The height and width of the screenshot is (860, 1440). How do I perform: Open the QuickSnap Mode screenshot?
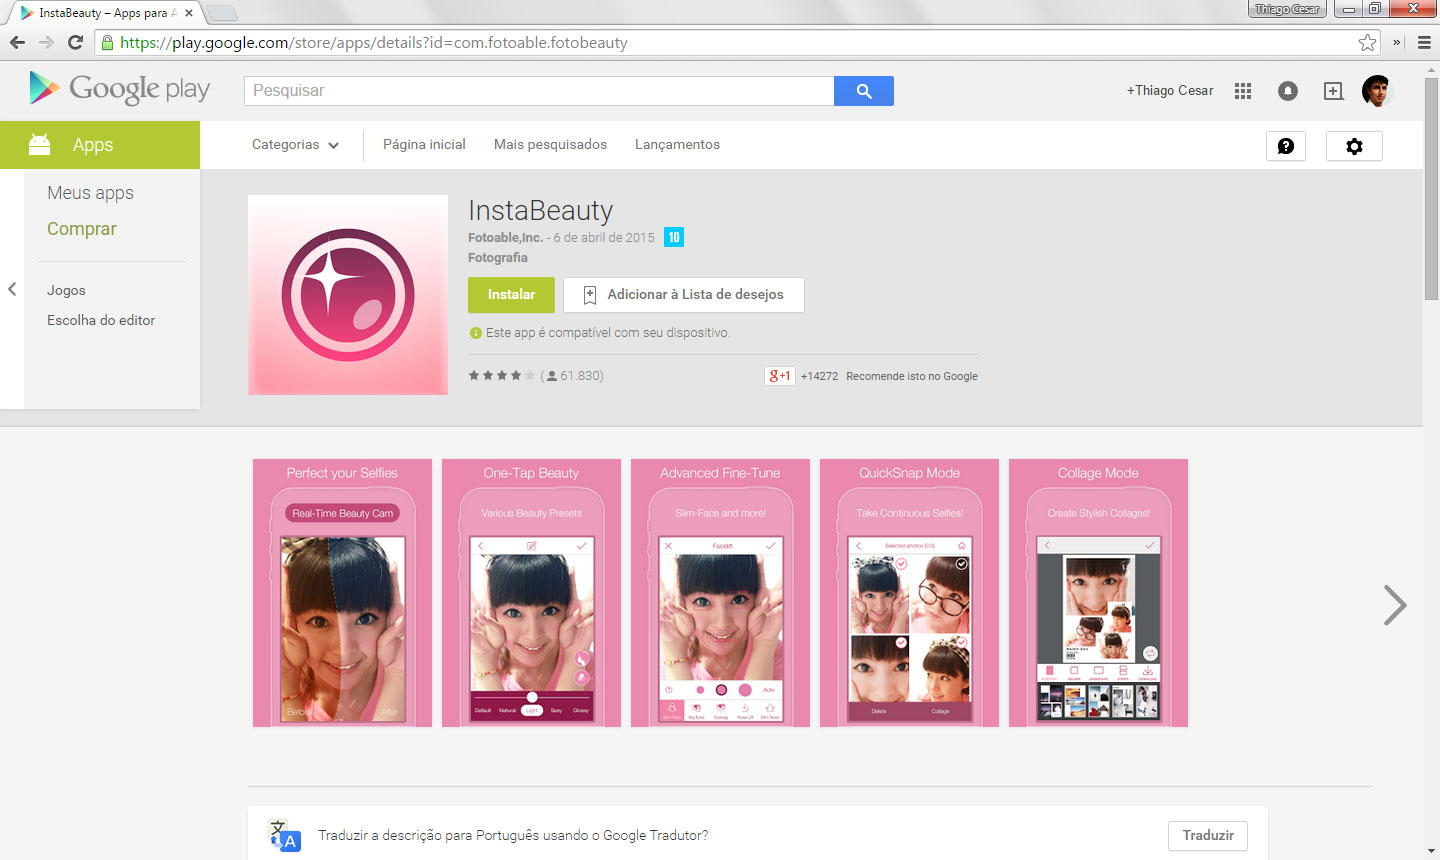[x=909, y=593]
